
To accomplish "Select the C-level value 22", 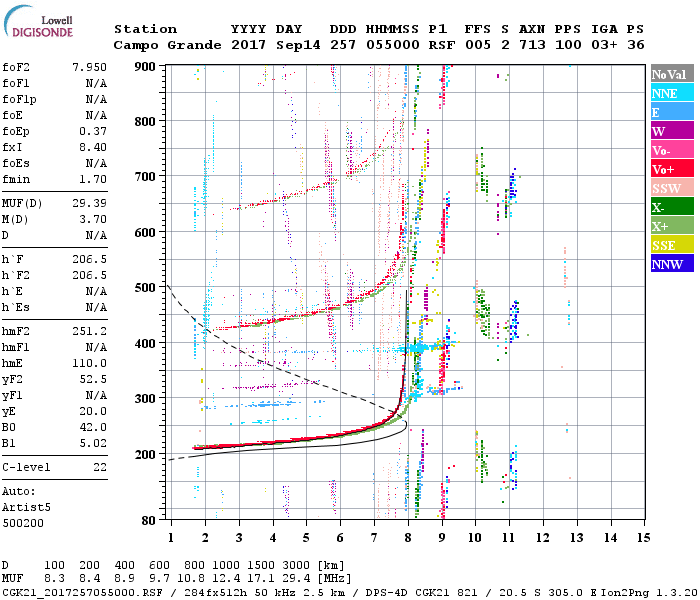I will [x=99, y=467].
